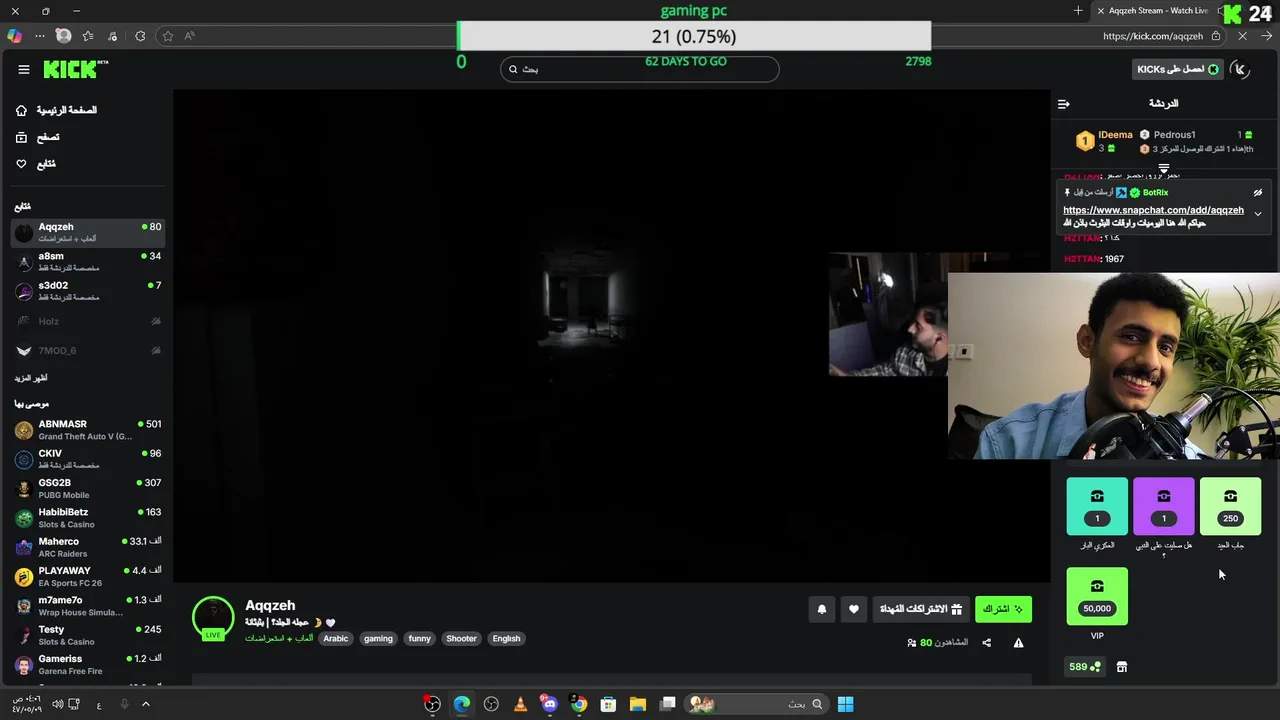Viewport: 1280px width, 720px height.
Task: Click the Kick search field
Action: [640, 69]
